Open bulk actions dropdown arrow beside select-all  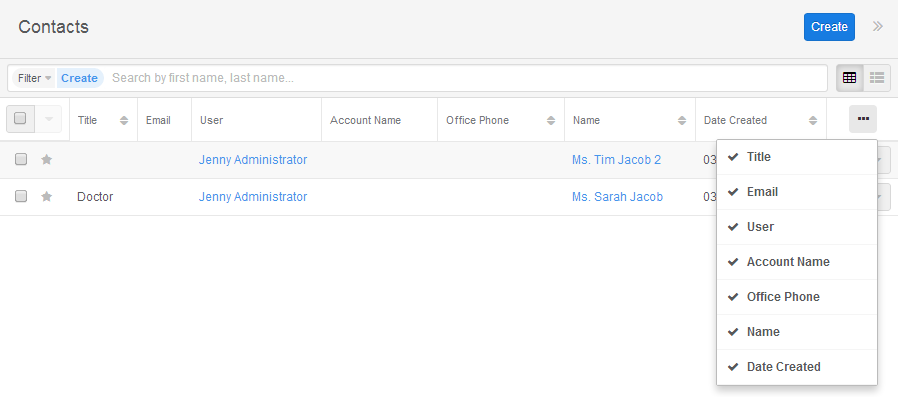[49, 119]
